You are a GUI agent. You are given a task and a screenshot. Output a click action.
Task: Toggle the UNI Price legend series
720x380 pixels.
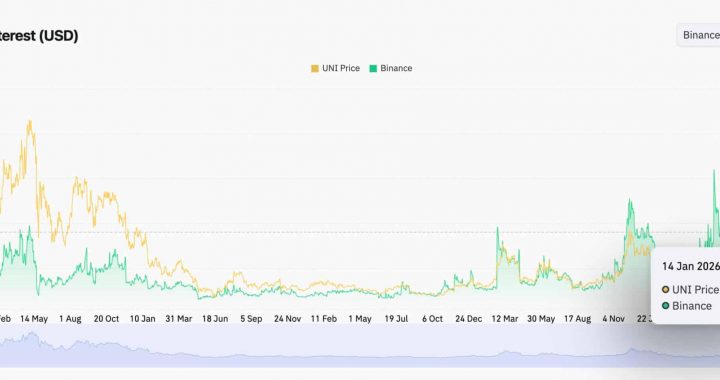point(336,68)
